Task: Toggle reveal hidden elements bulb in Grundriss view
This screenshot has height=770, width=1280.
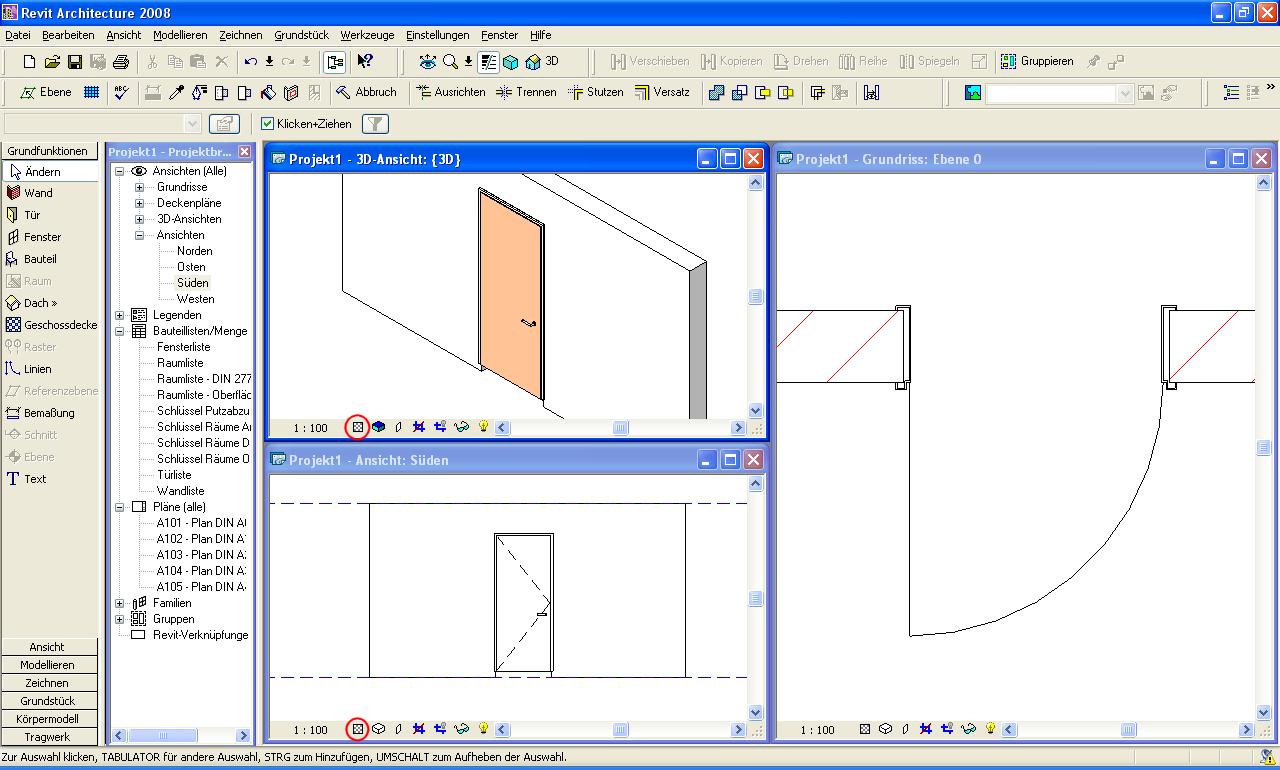Action: (991, 730)
